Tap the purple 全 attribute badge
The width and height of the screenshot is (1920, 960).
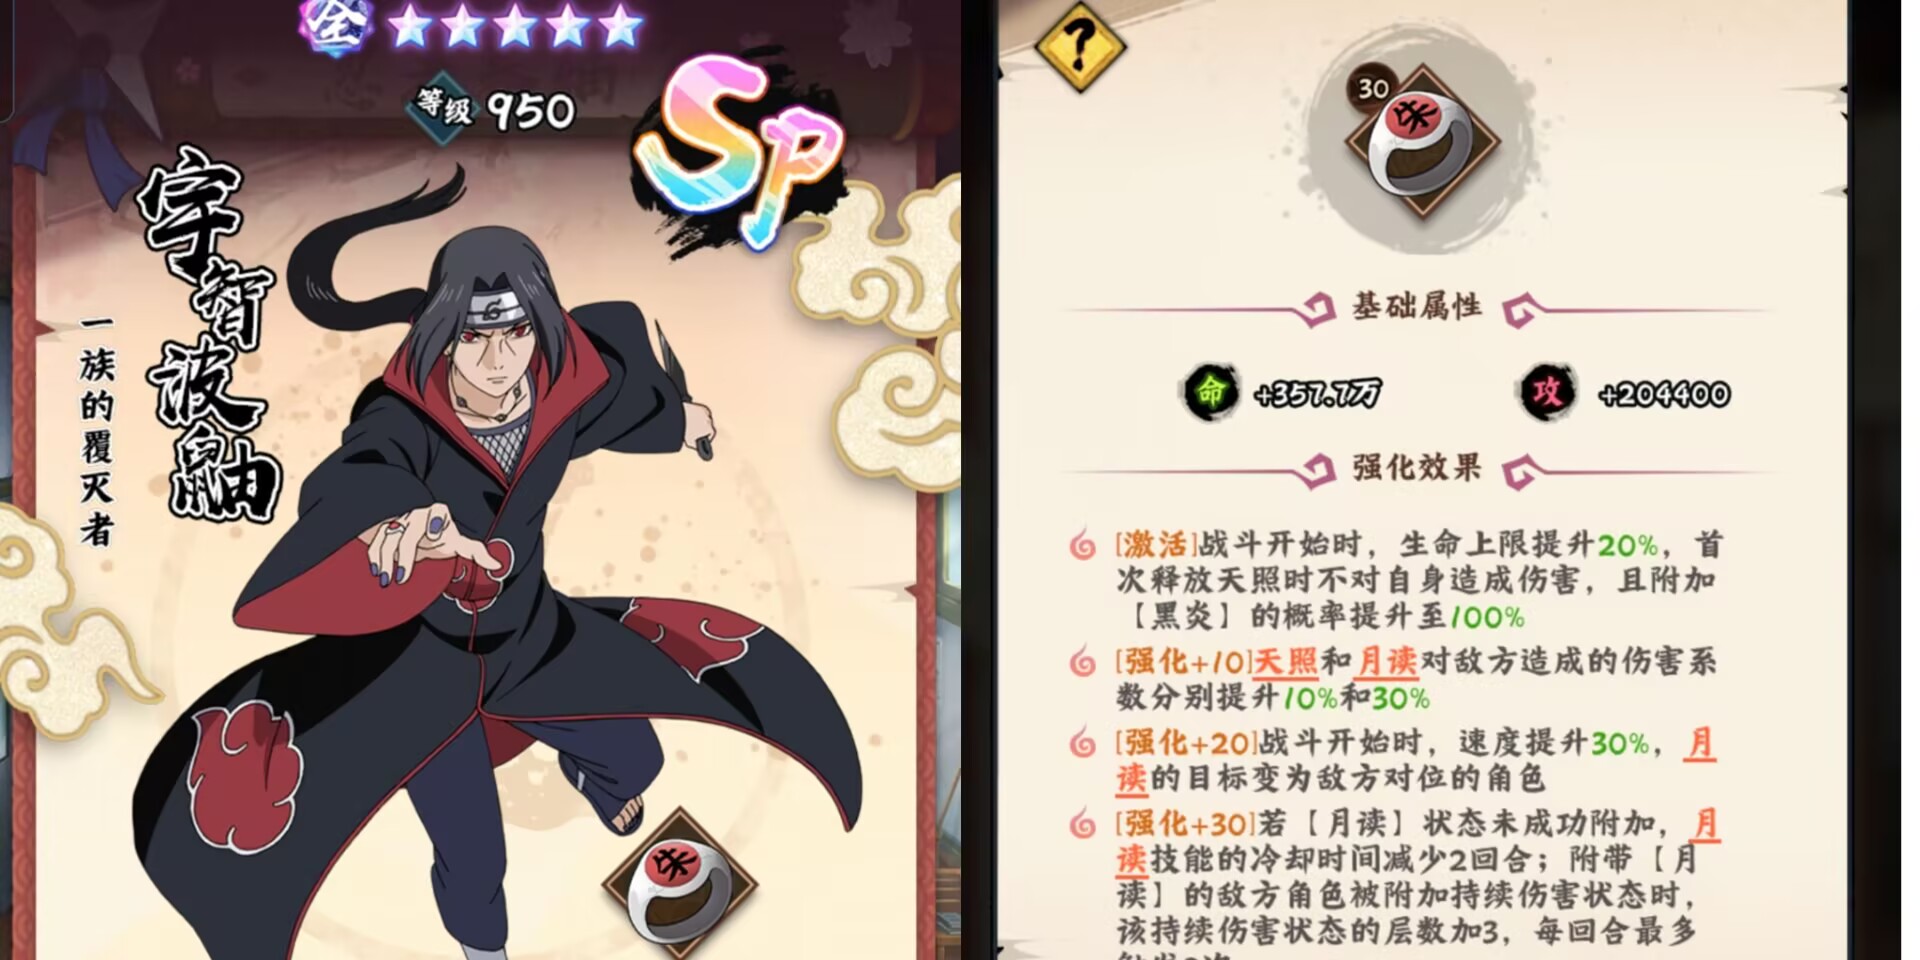(336, 26)
